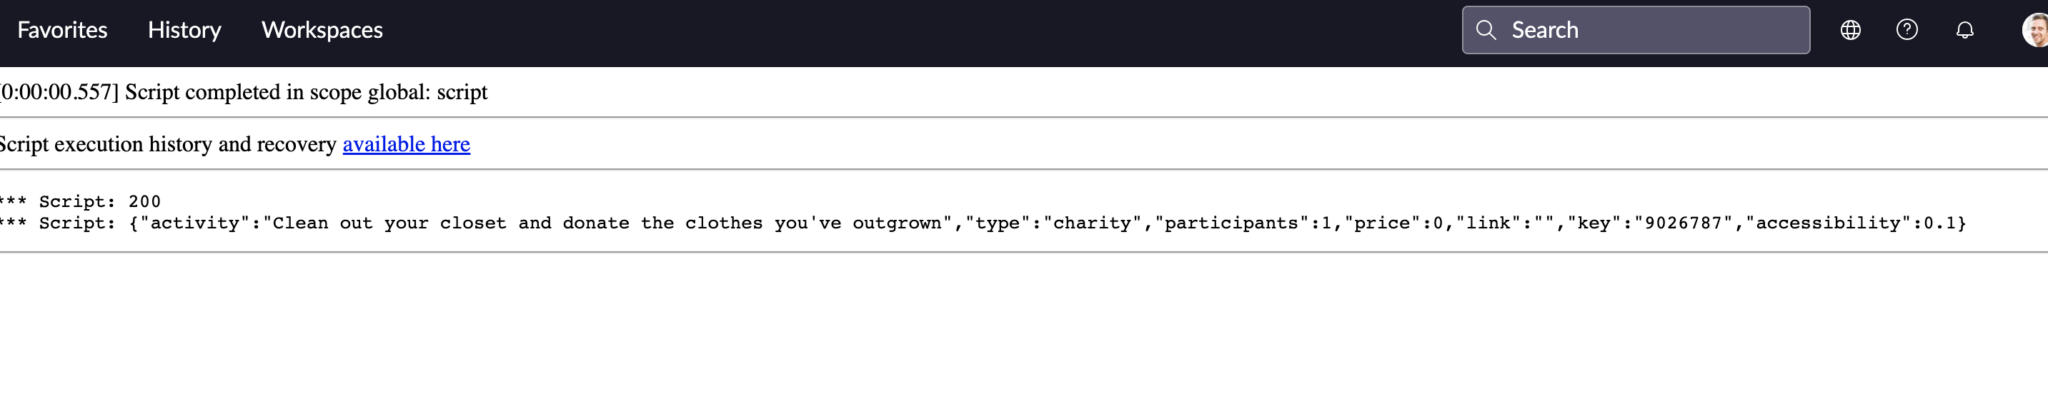Open the Workspaces menu
Viewport: 2048px width, 414px height.
pyautogui.click(x=322, y=30)
